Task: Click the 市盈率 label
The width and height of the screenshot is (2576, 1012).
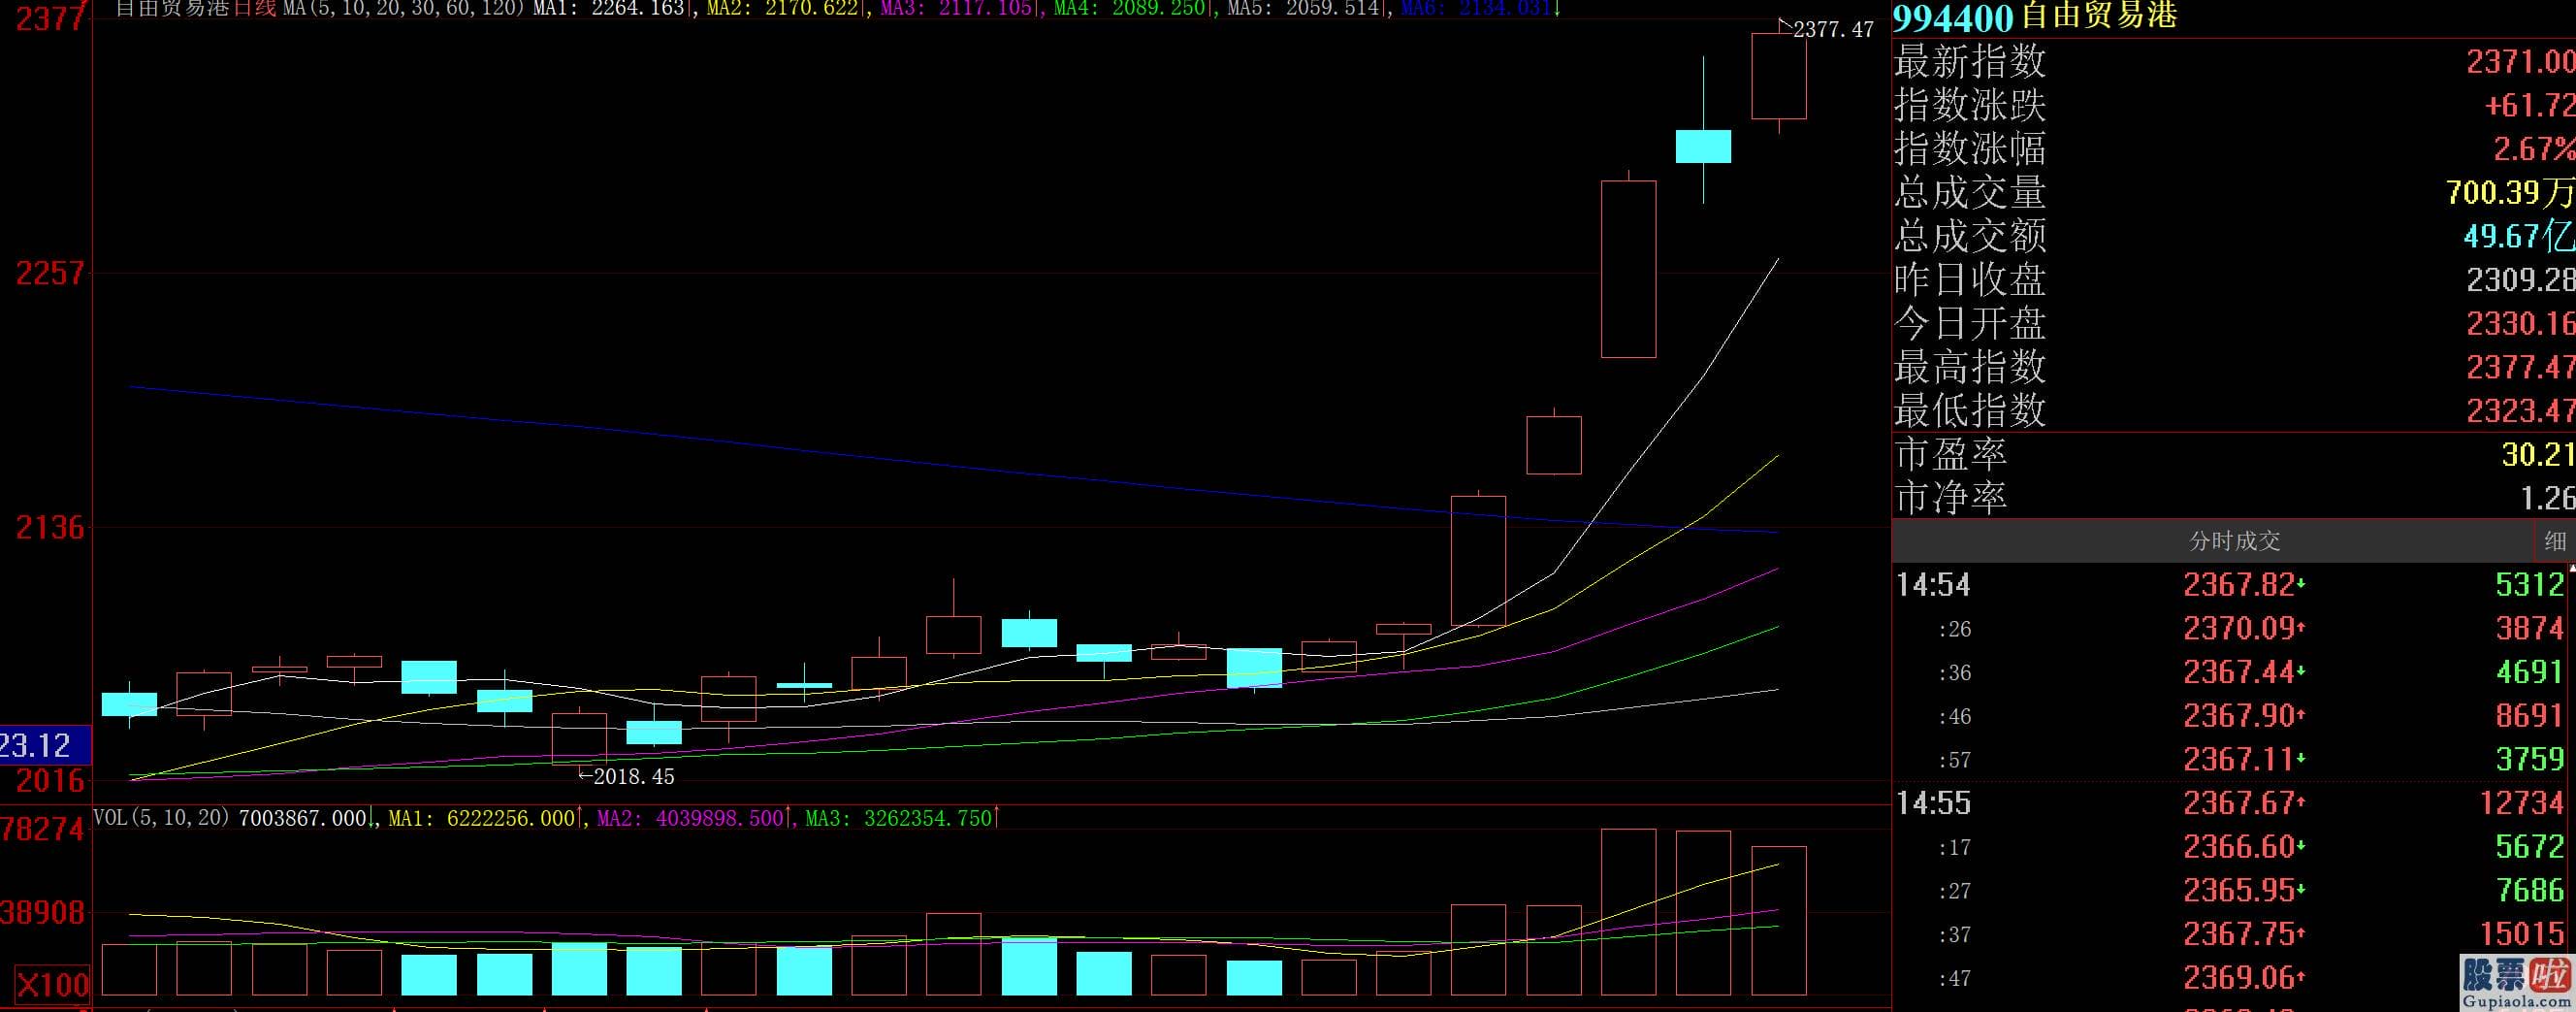Action: [1951, 455]
